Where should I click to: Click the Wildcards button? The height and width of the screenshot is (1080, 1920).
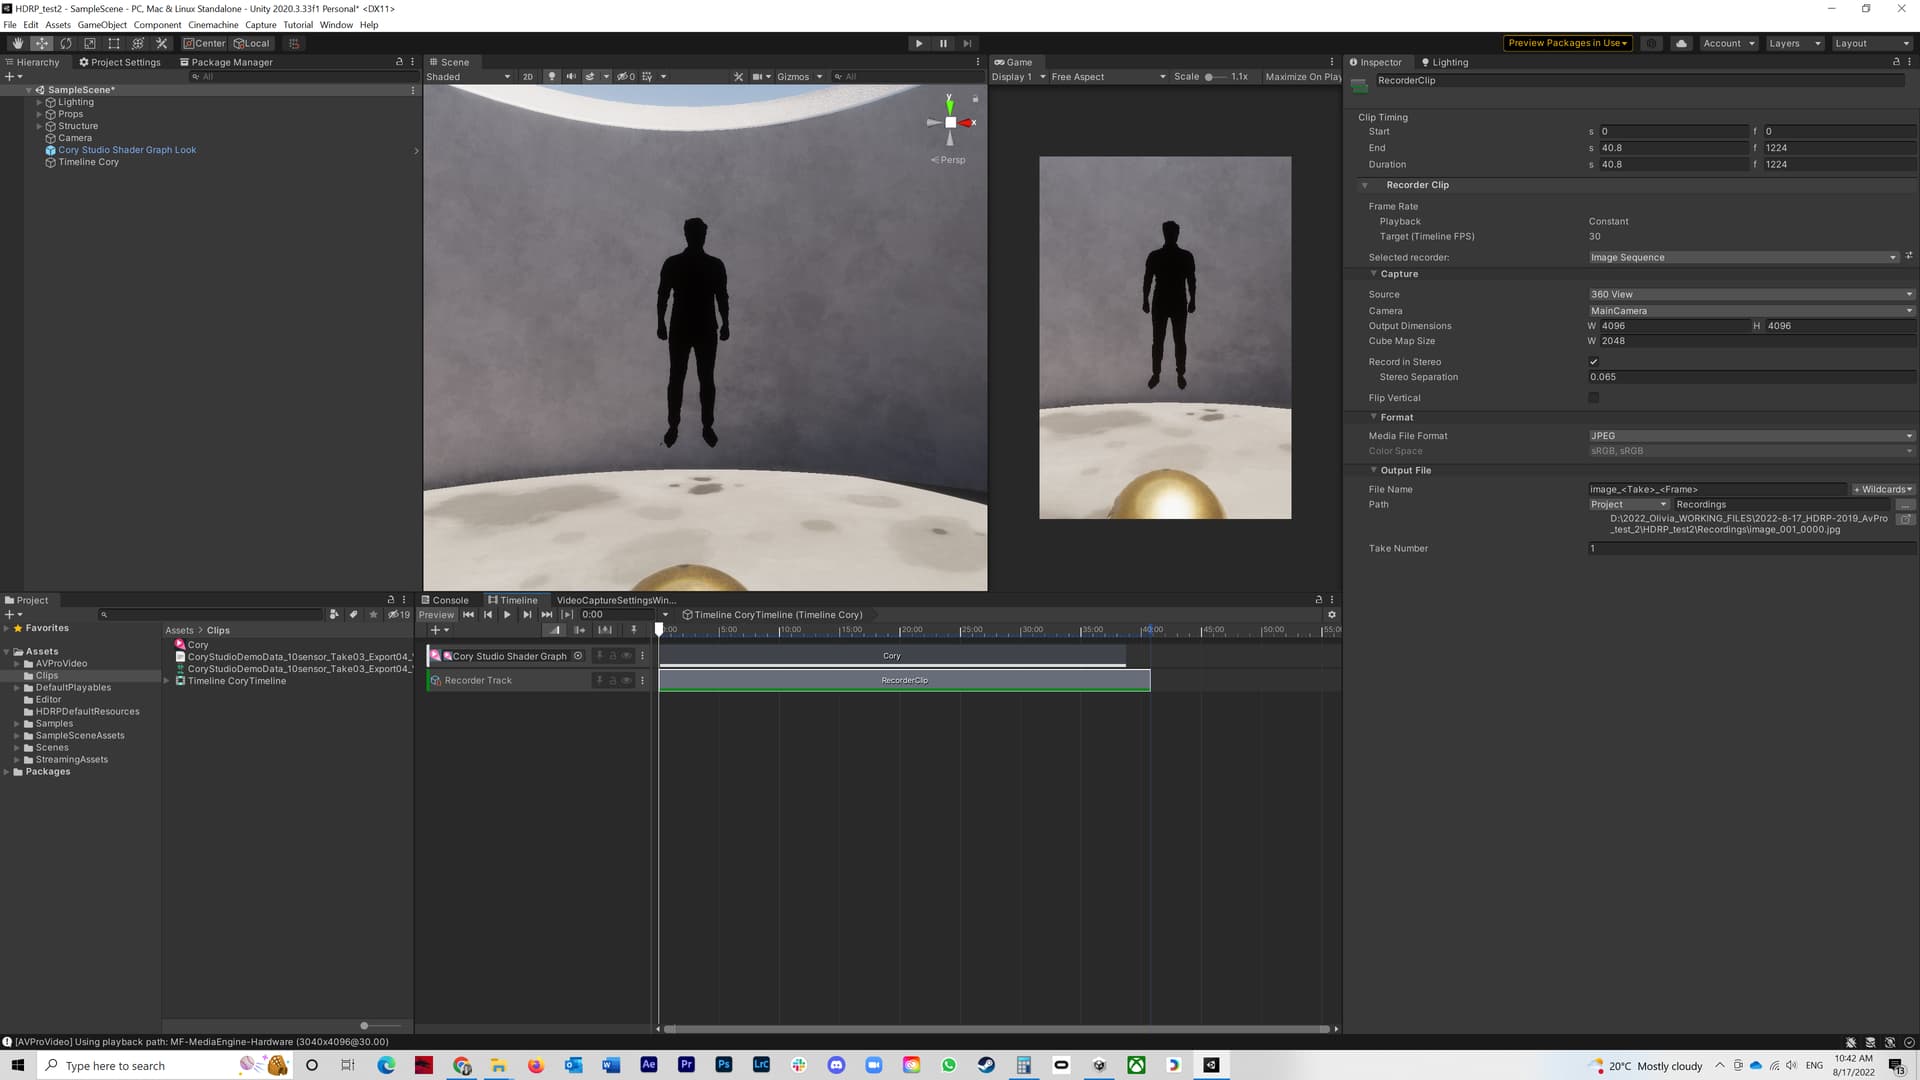[x=1882, y=489]
